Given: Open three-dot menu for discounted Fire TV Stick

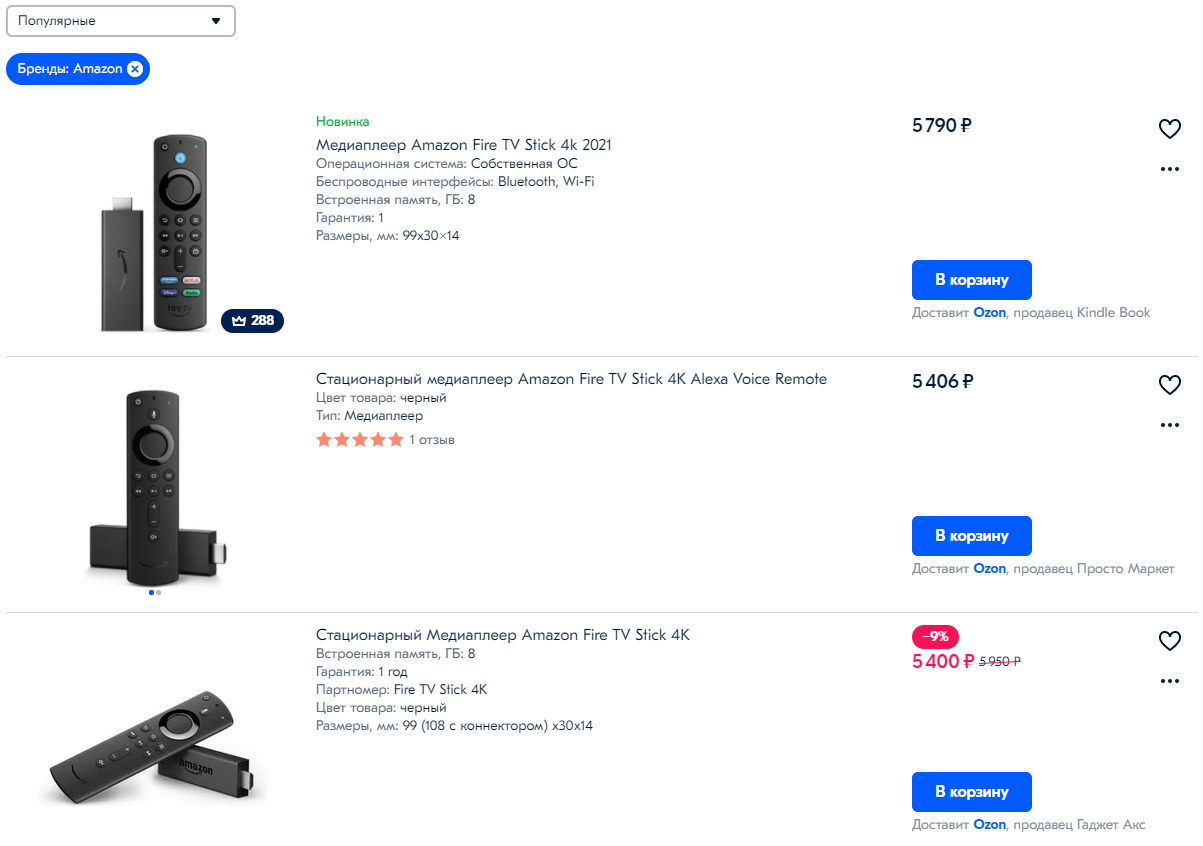Looking at the screenshot, I should (1169, 681).
